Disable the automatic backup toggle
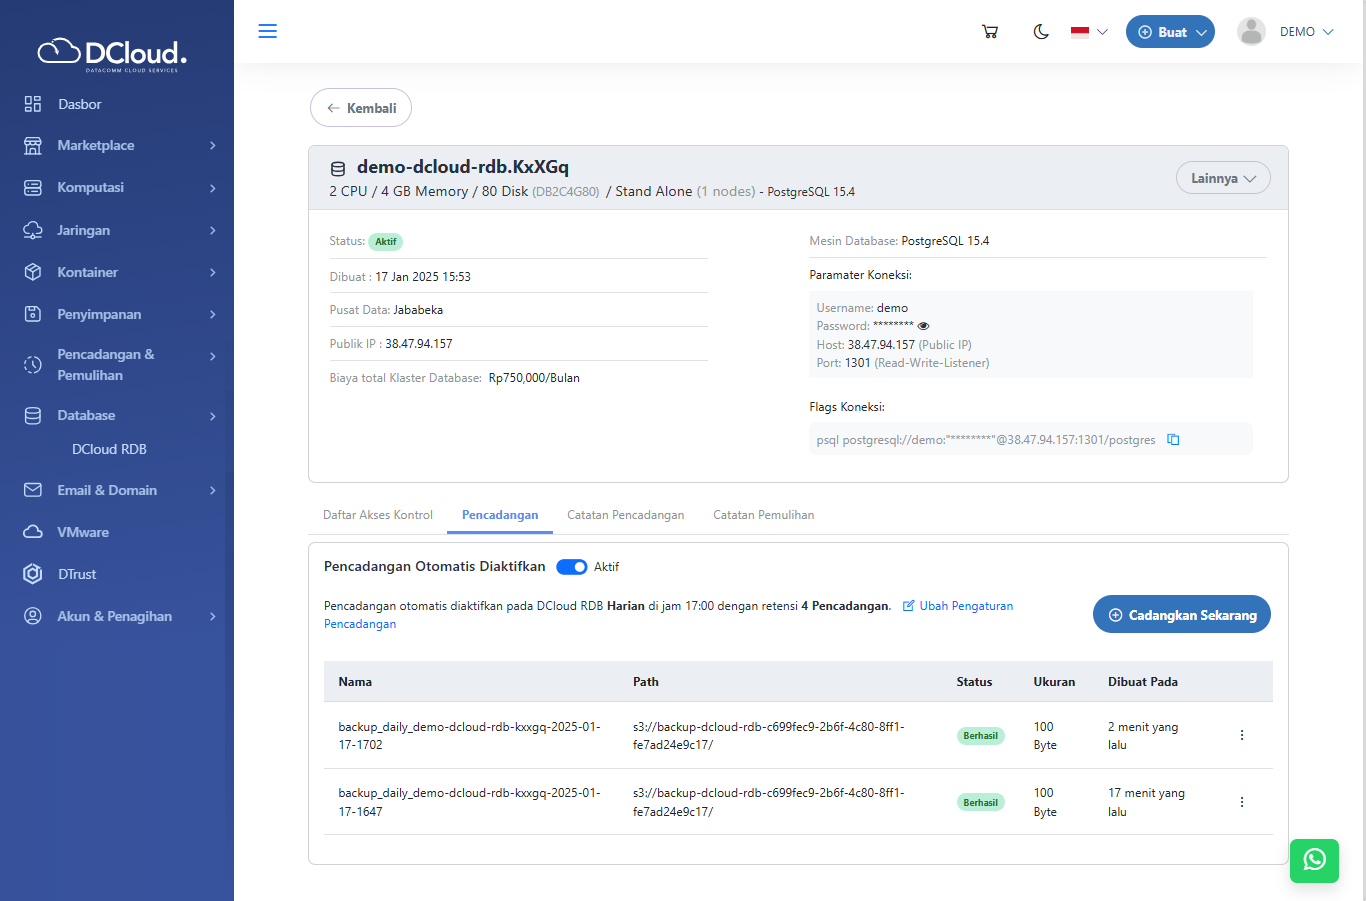Screen dimensions: 1366x901 pos(572,567)
